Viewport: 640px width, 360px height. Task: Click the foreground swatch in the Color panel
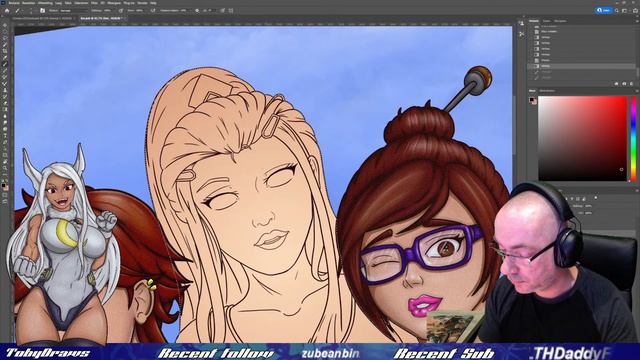pyautogui.click(x=532, y=99)
